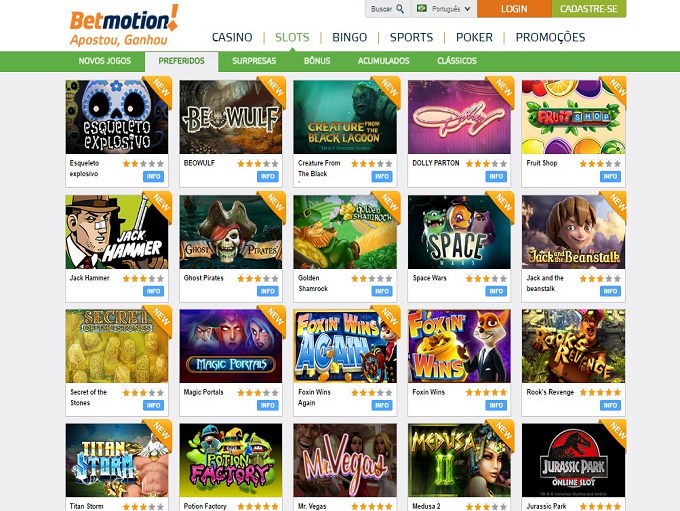The image size is (680, 511).
Task: Open the Rook's Revenge game image
Action: (573, 346)
